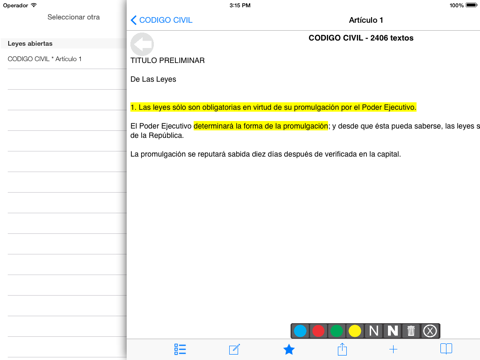Viewport: 480px width, 360px height.
Task: Choose the yellow highlight color
Action: click(x=355, y=331)
